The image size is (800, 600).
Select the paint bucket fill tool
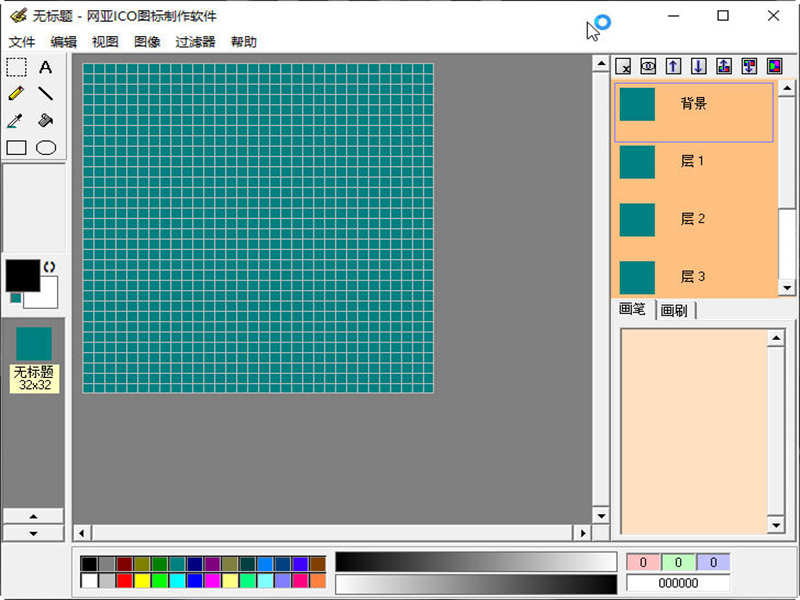tap(45, 121)
